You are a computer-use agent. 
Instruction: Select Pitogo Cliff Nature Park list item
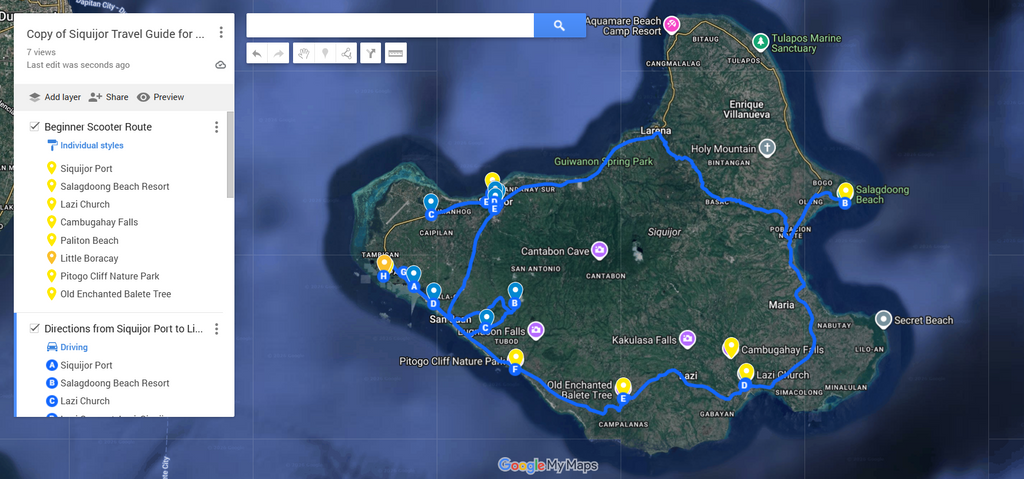[110, 276]
